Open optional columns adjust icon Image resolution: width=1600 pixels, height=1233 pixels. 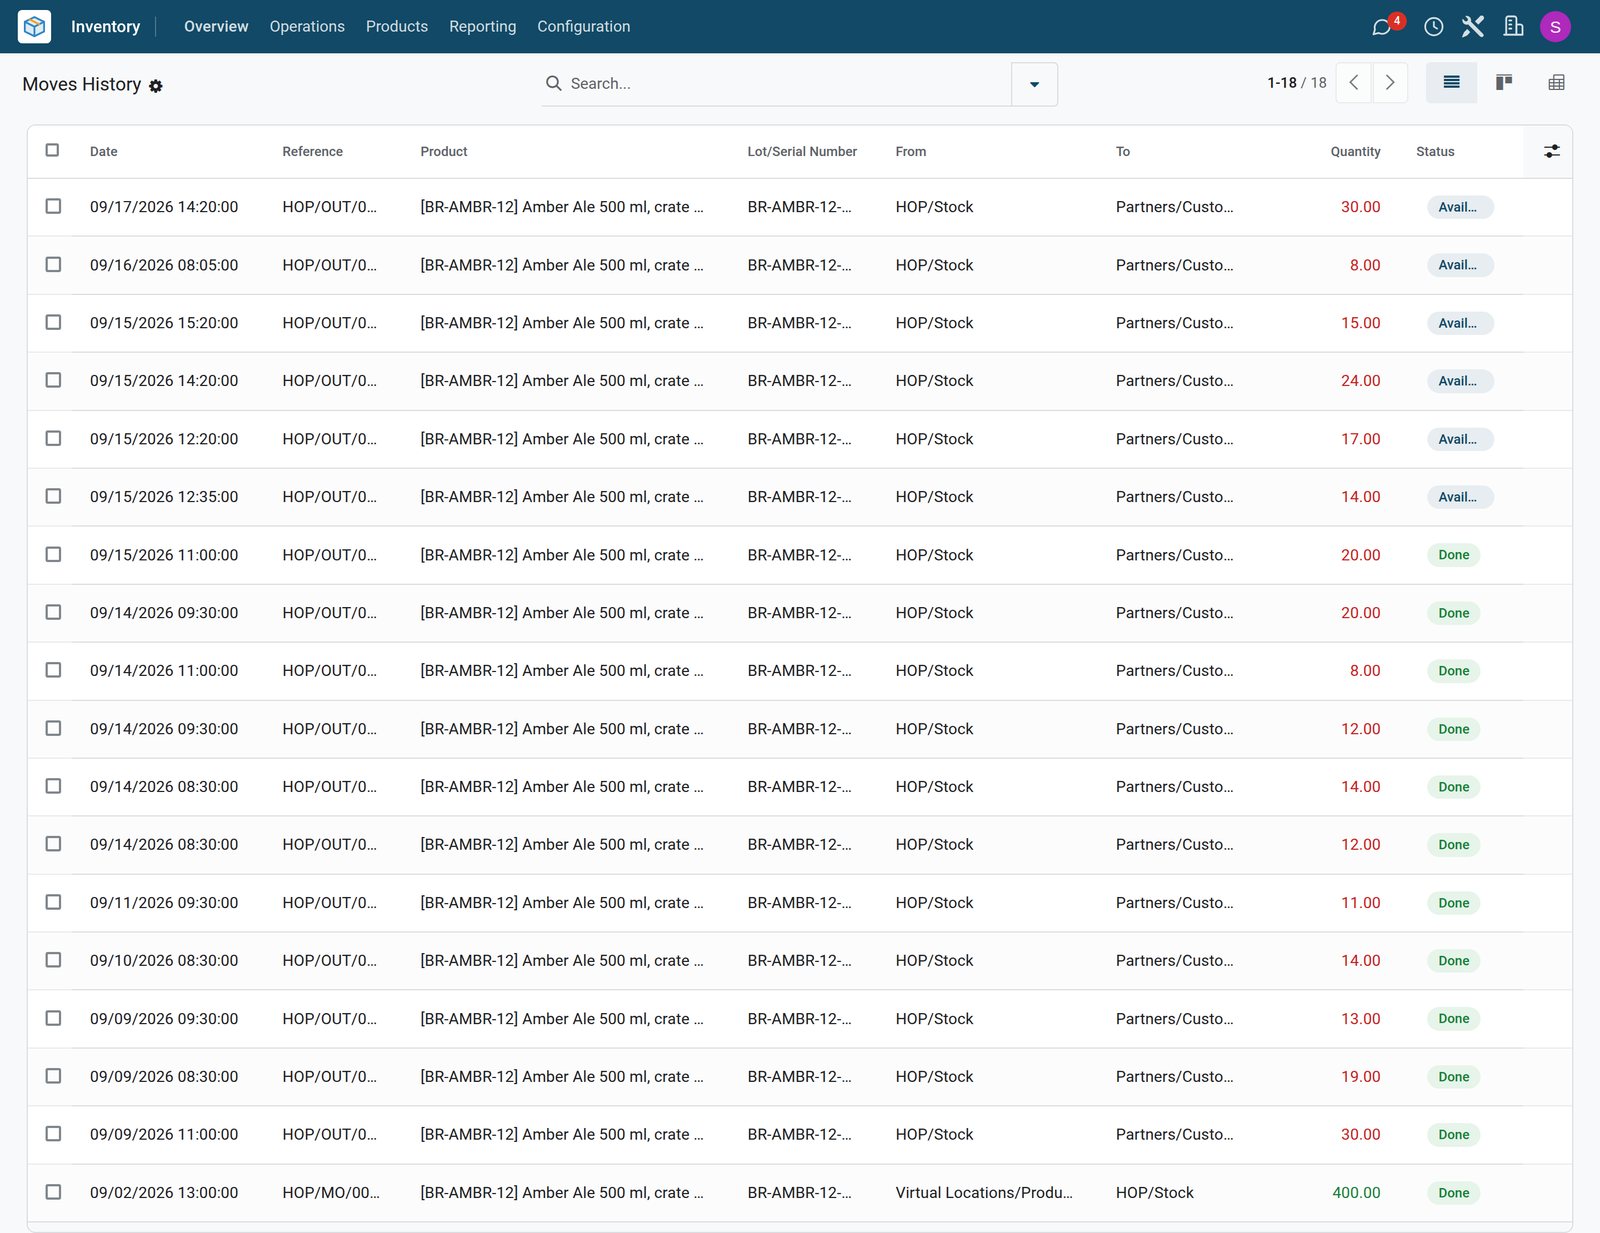click(1551, 151)
